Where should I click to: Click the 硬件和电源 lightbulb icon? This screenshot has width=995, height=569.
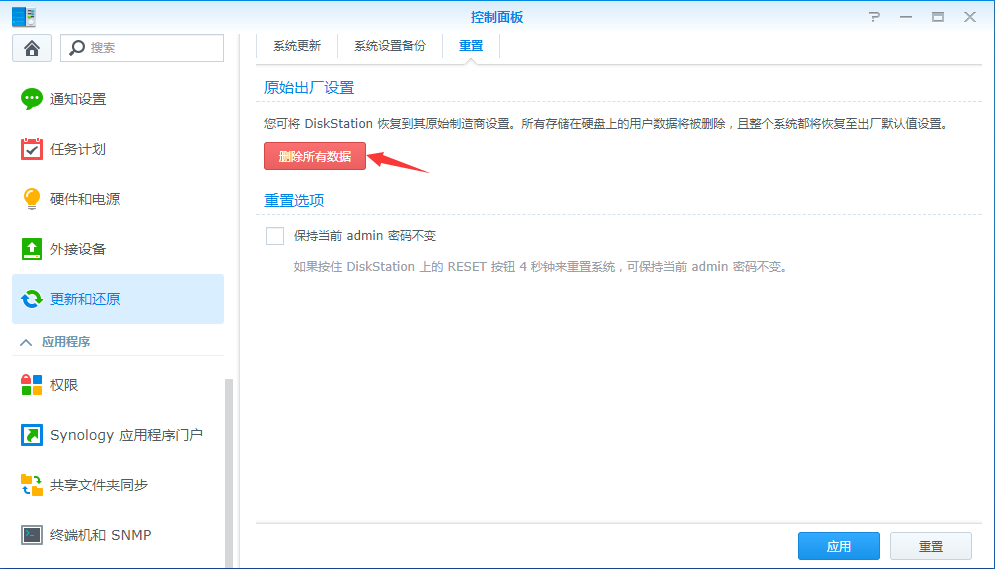pyautogui.click(x=32, y=199)
